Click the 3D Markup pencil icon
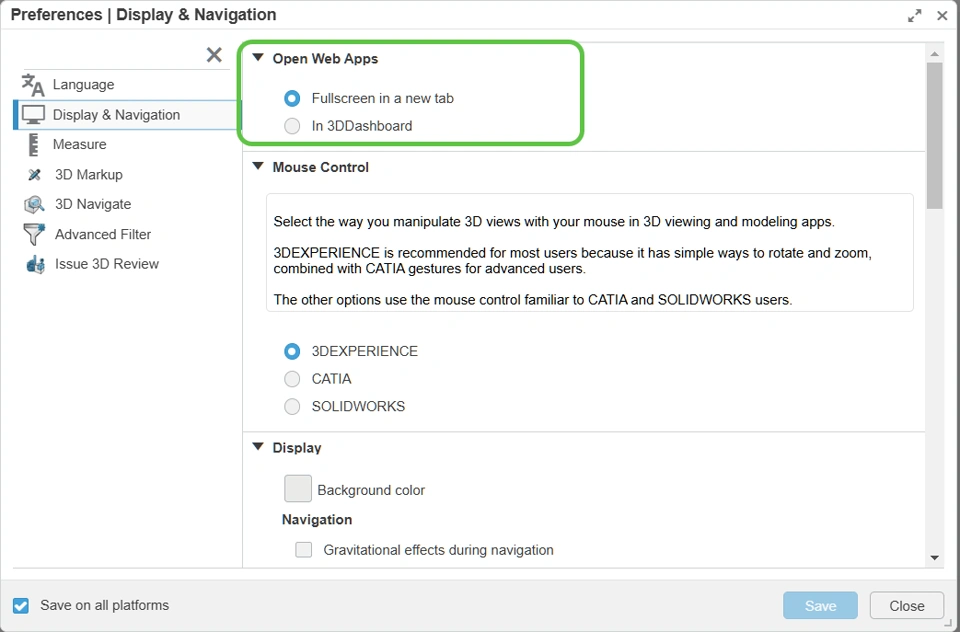 click(x=35, y=174)
